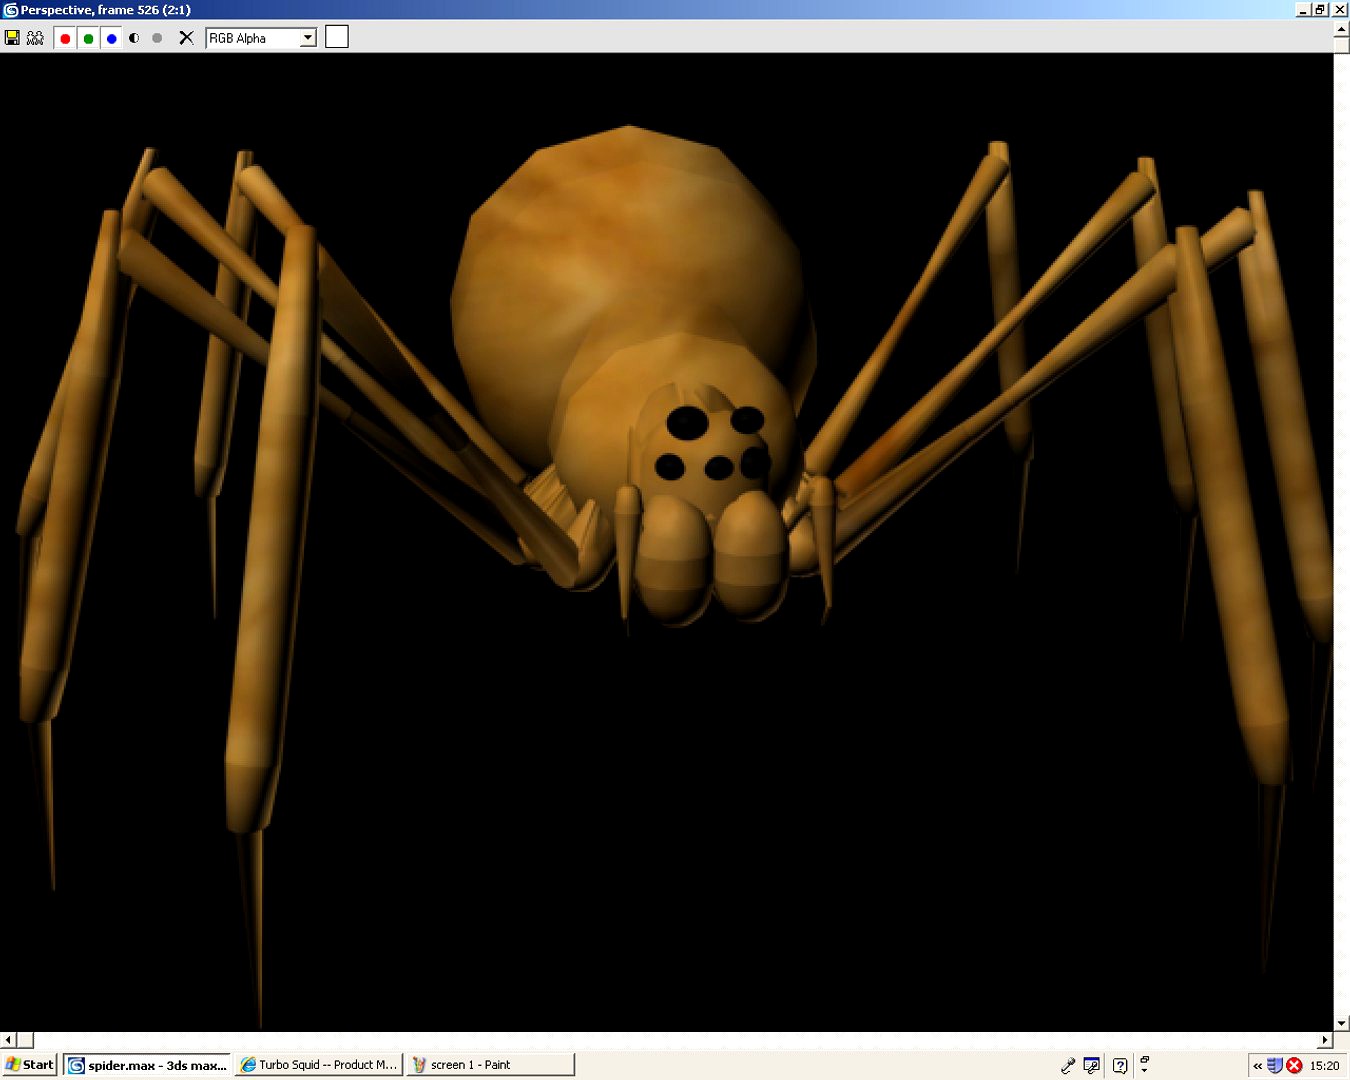Open language bar options arrow

tap(1145, 1069)
